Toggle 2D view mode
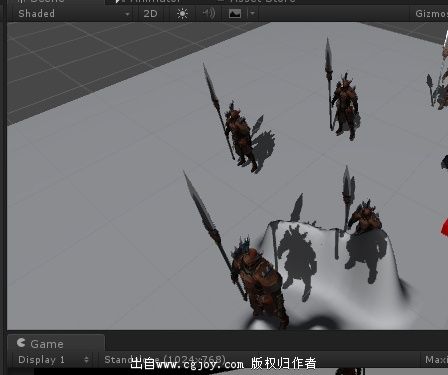 pyautogui.click(x=150, y=14)
